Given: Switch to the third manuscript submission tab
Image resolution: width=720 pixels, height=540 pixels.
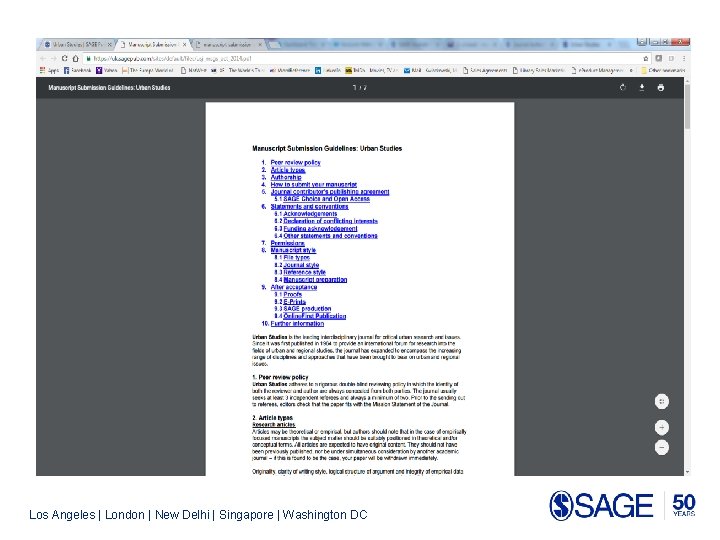Looking at the screenshot, I should (x=227, y=45).
